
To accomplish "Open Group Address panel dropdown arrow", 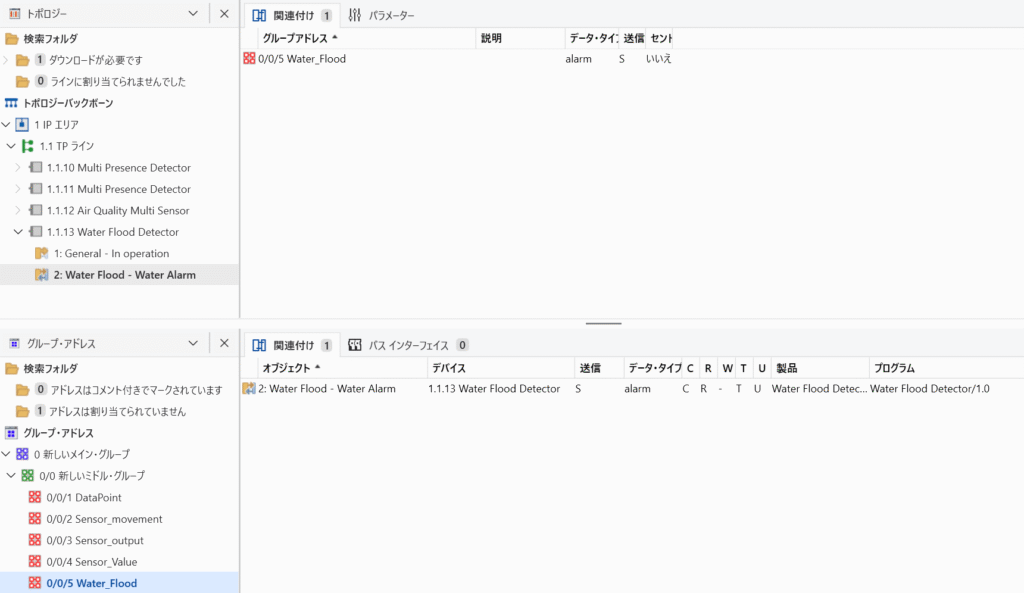I will tap(193, 344).
